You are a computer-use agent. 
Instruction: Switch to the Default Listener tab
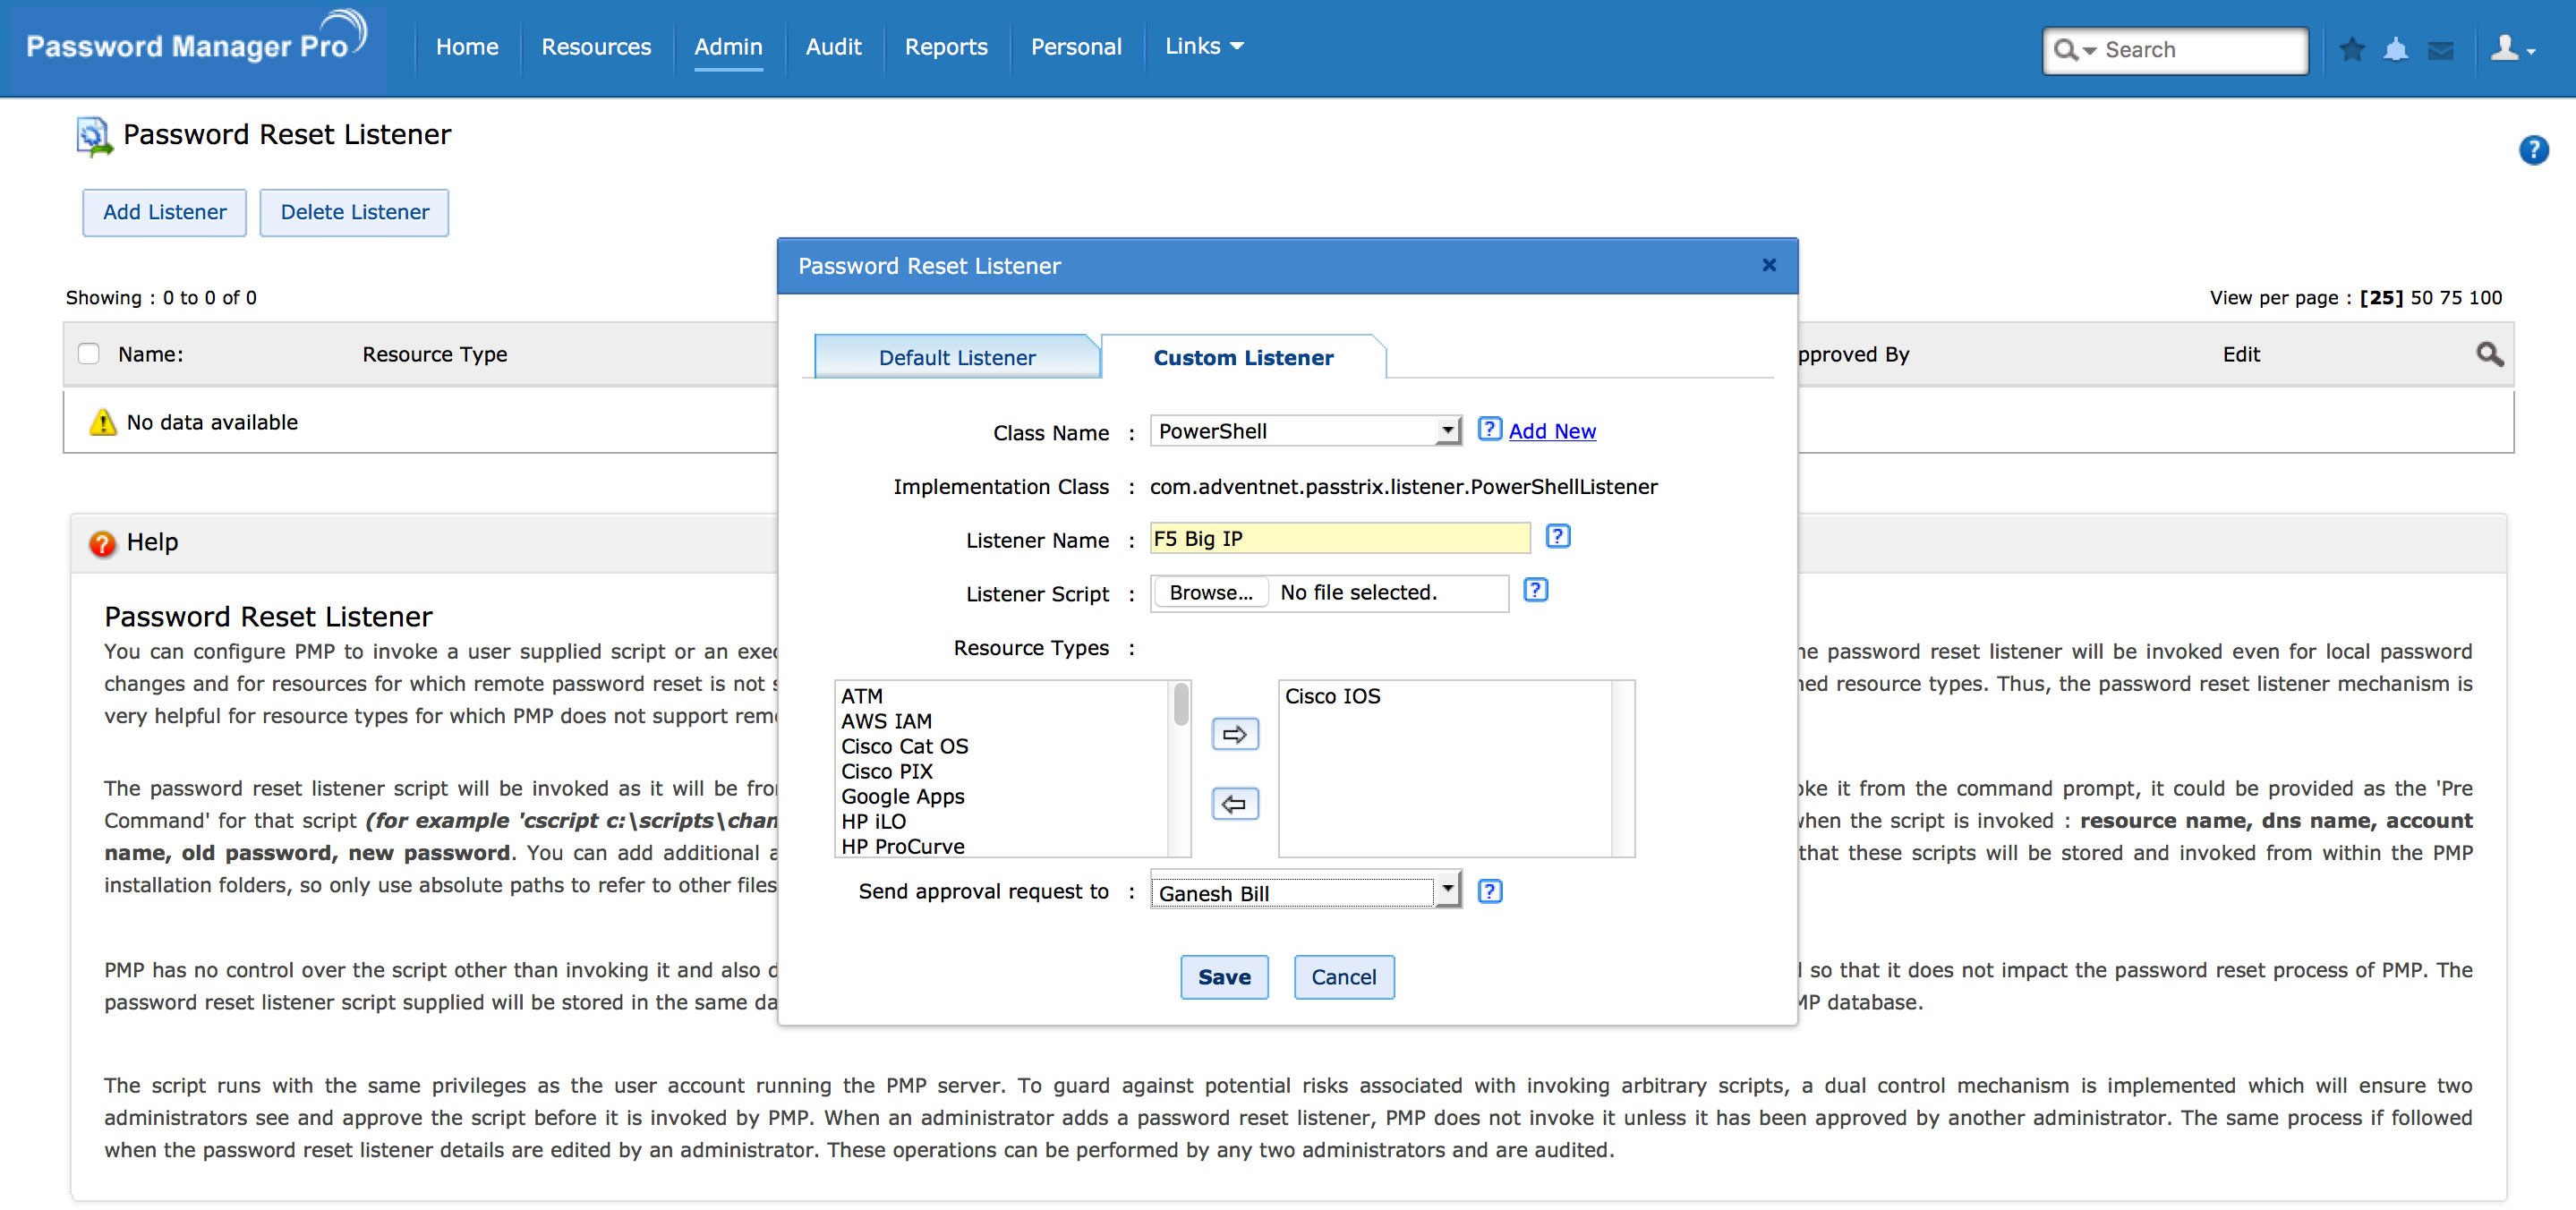tap(956, 358)
